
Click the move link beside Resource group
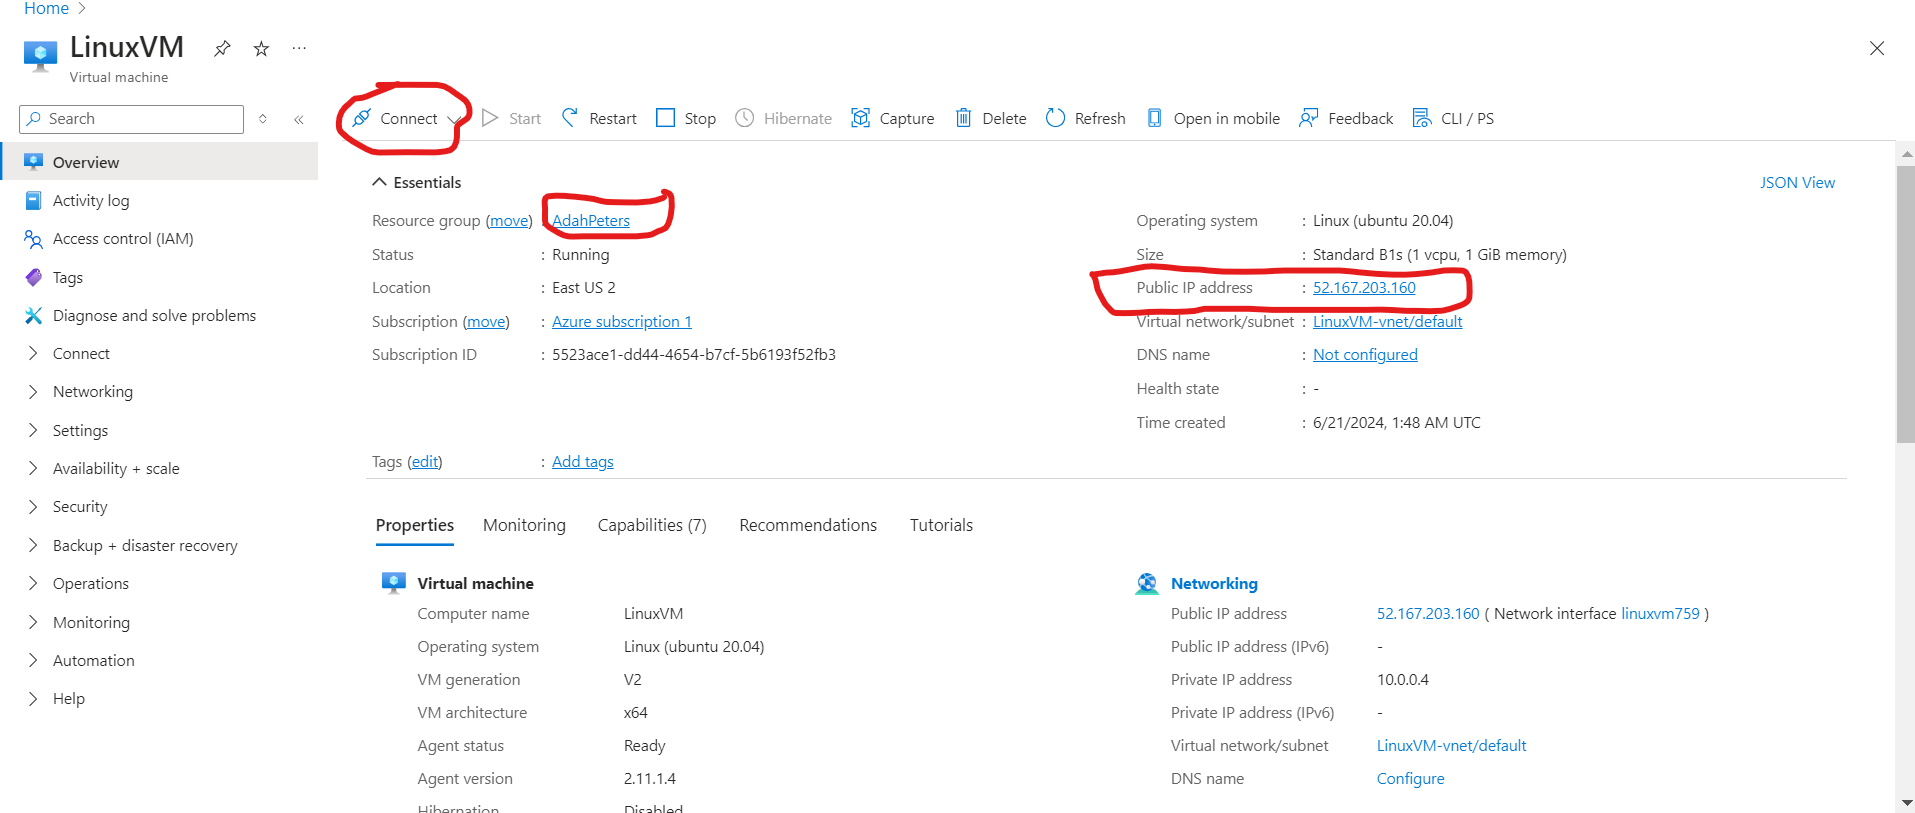click(509, 220)
